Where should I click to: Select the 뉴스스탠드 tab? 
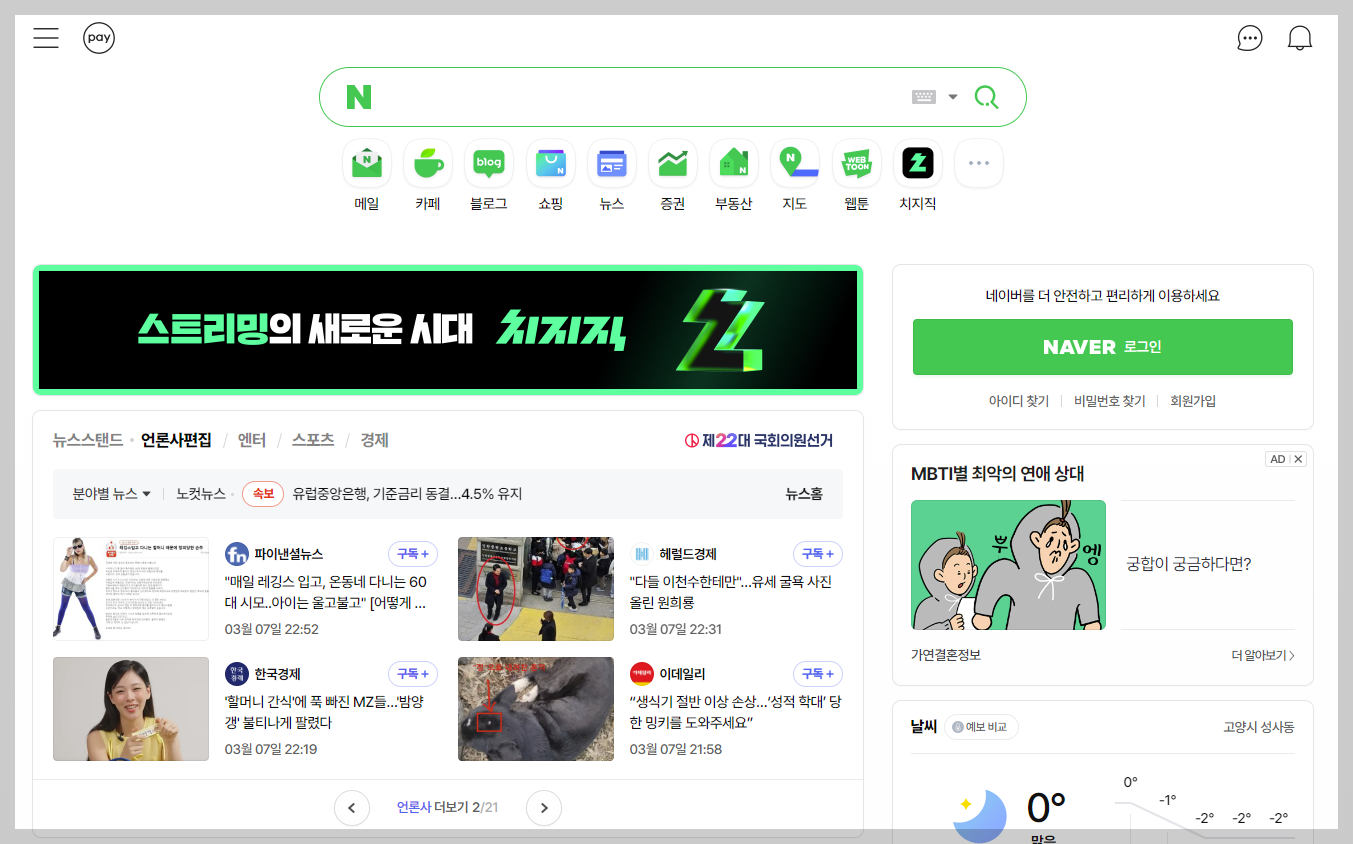tap(88, 440)
